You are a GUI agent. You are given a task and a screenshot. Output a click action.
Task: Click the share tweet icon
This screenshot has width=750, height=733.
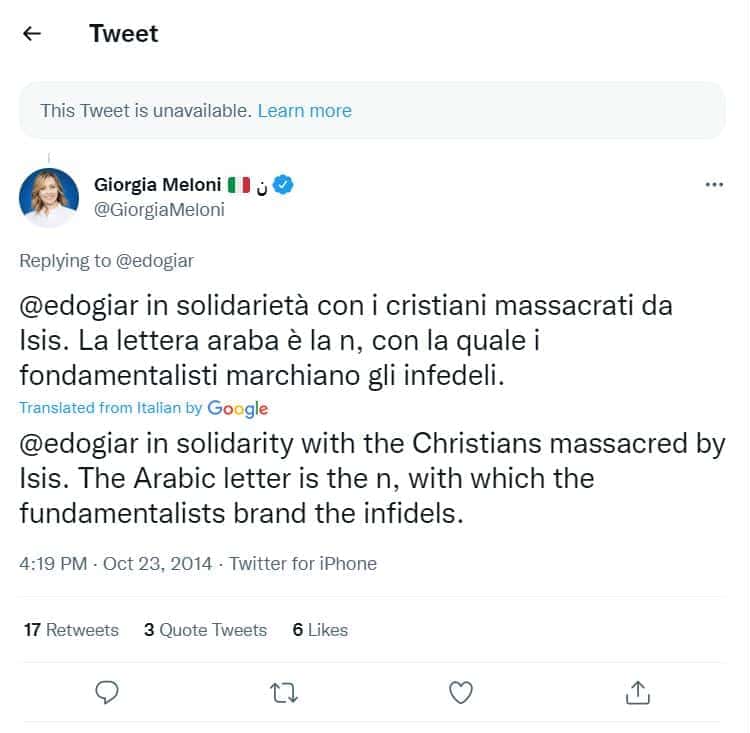(638, 691)
